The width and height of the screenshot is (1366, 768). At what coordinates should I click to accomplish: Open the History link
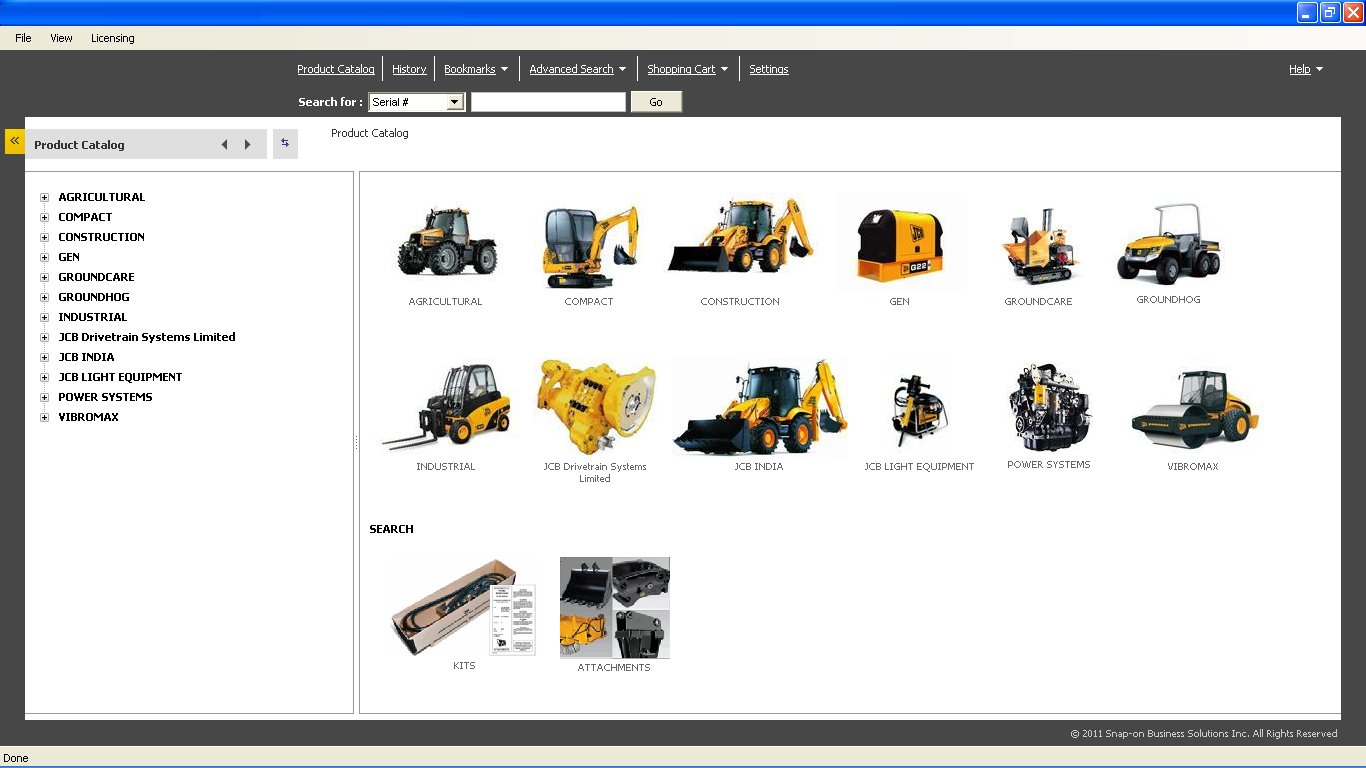409,69
